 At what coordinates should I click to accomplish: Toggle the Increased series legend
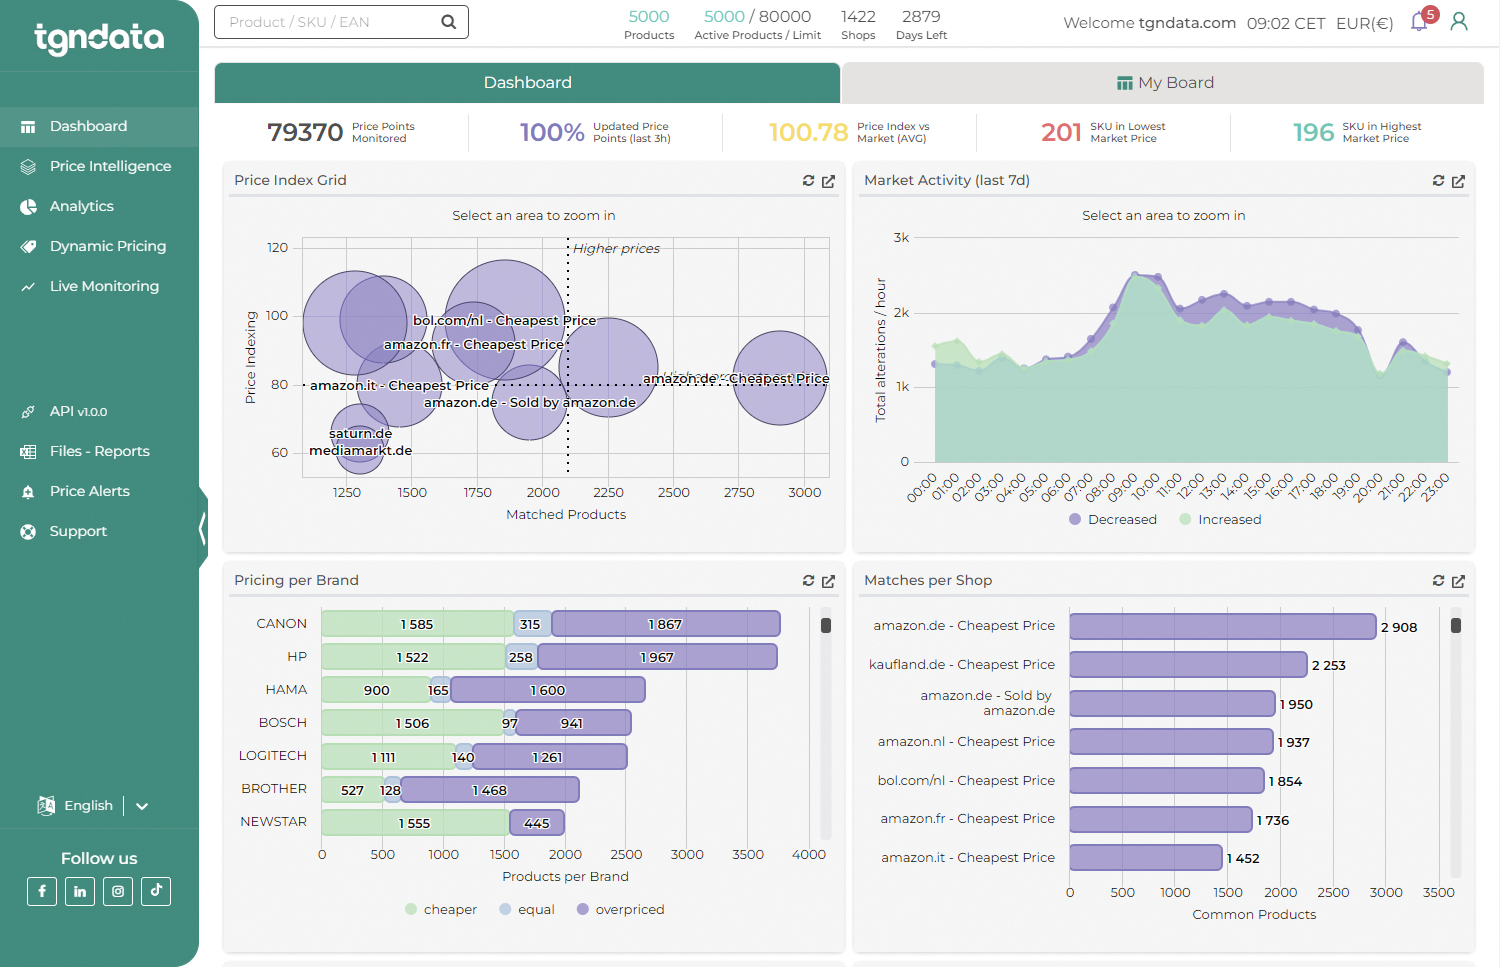coord(1220,520)
